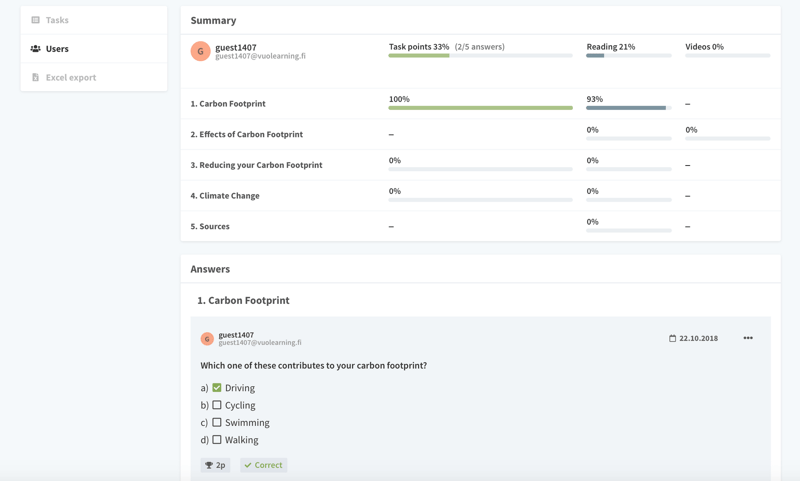
Task: Open the three-dot menu on answer card
Action: [x=748, y=338]
